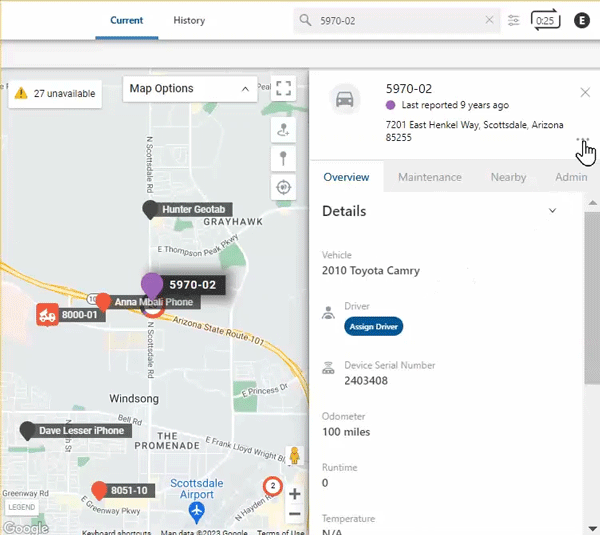Click the vehicle car icon in panel

[x=344, y=99]
